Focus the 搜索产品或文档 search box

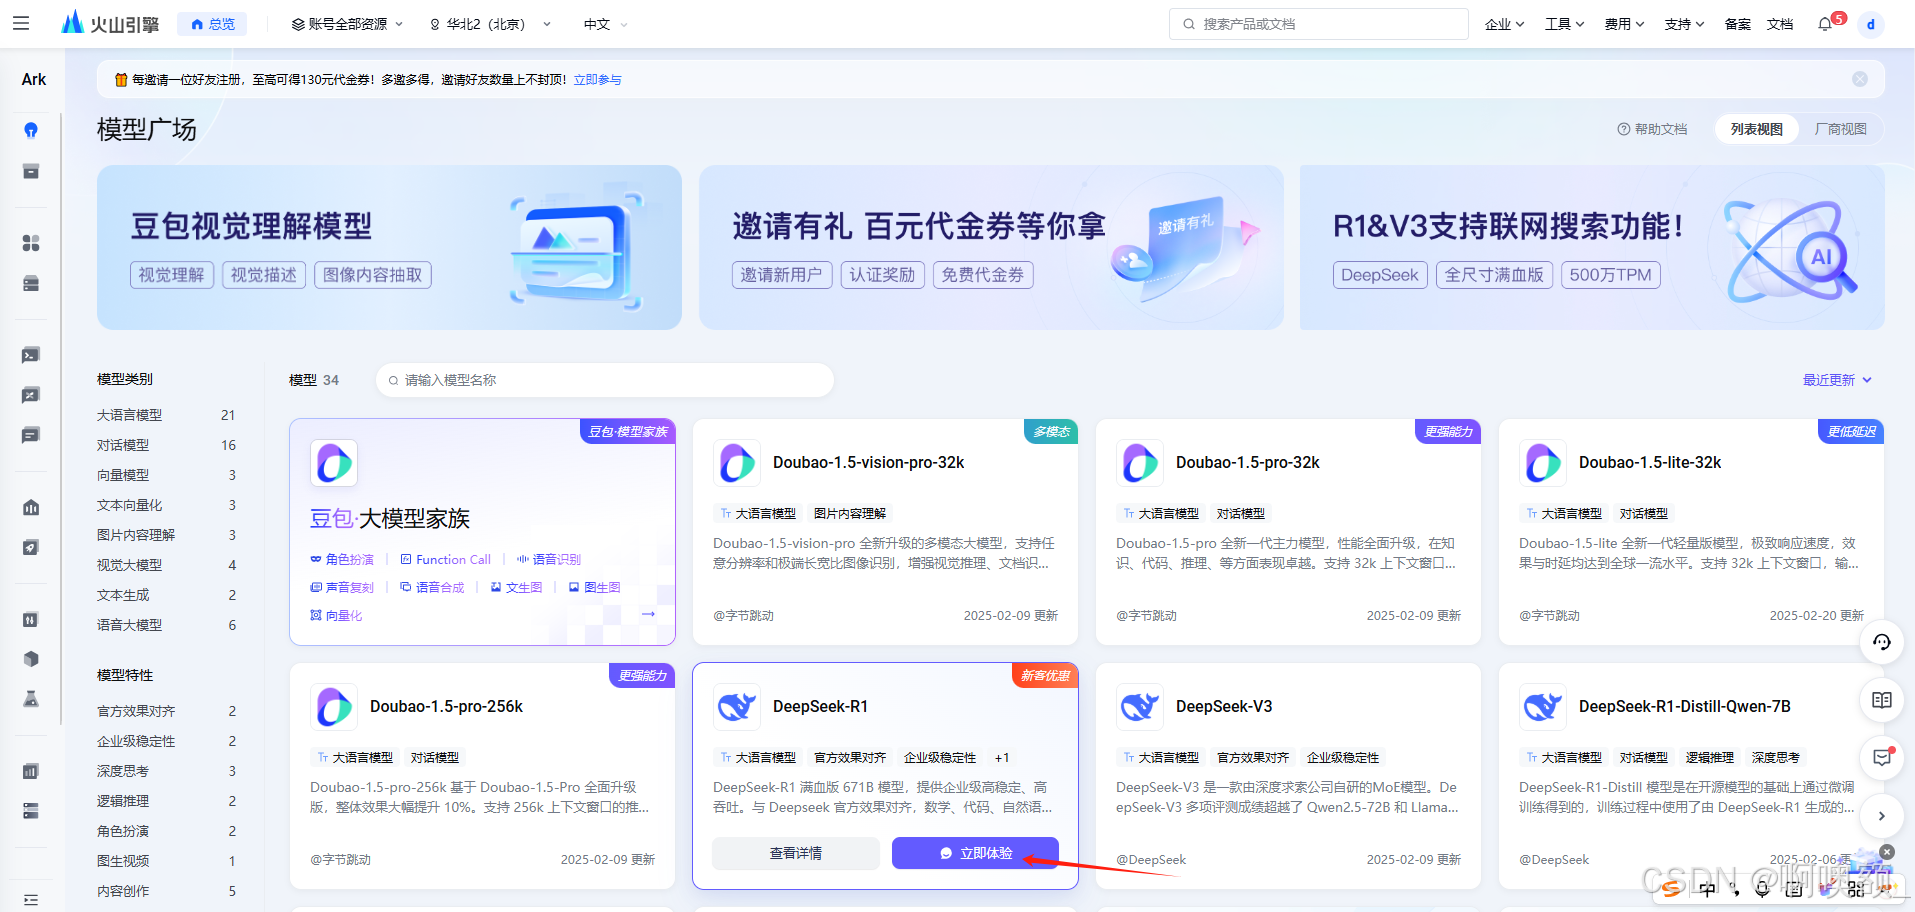tap(1318, 24)
